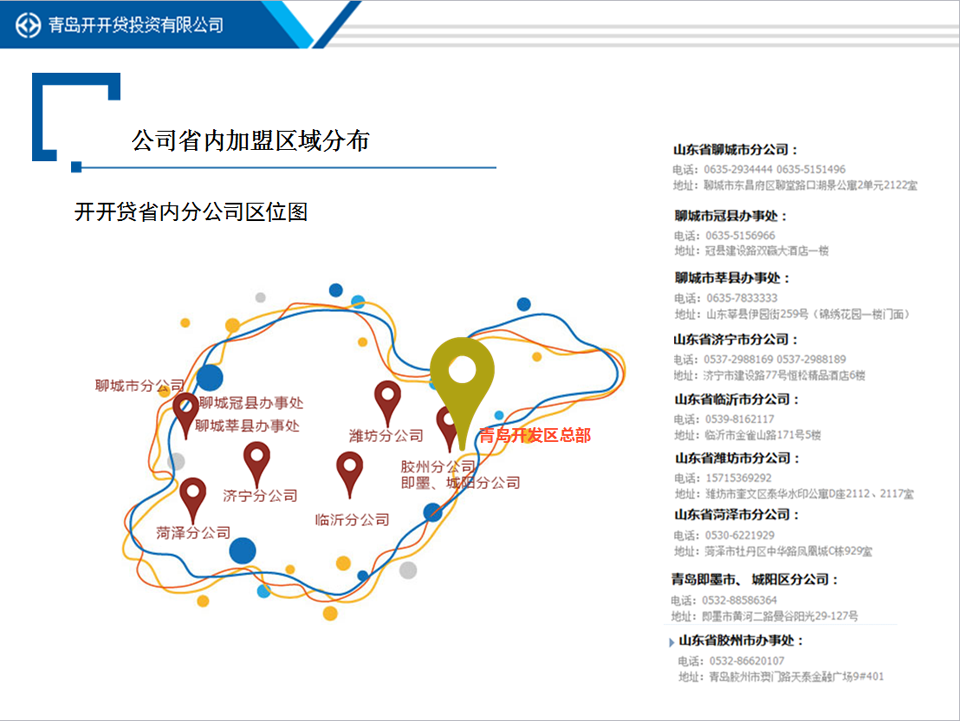Click the Jining address with 建设路77号
Screen dimensions: 960x721
tap(769, 376)
